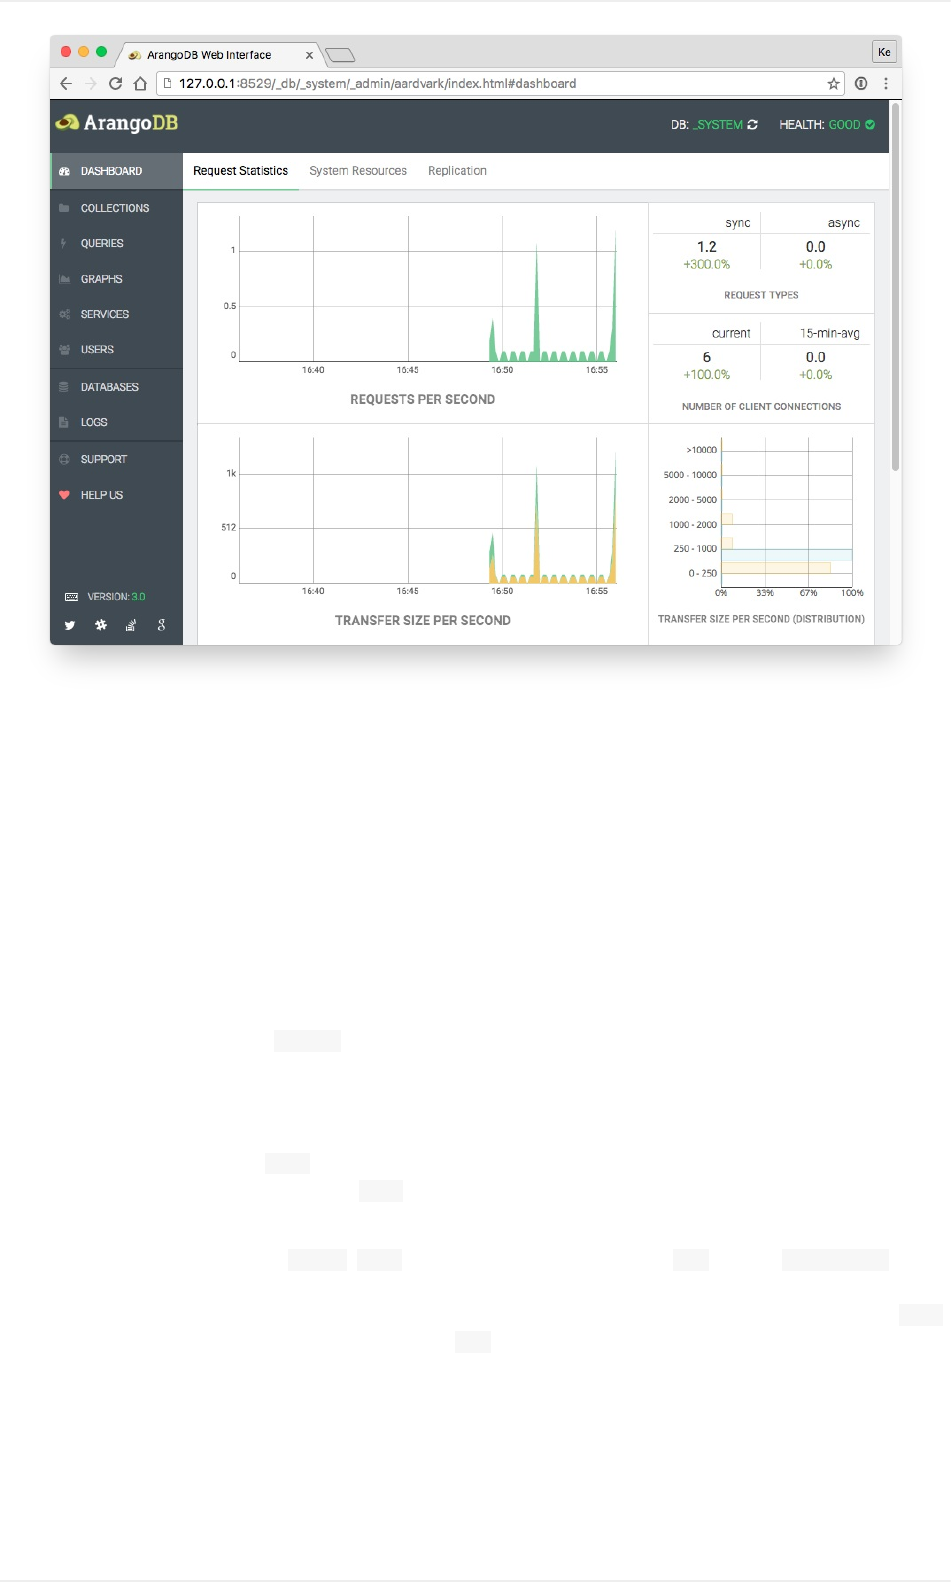951x1582 pixels.
Task: Reload the page with the refresh icon
Action: [116, 84]
